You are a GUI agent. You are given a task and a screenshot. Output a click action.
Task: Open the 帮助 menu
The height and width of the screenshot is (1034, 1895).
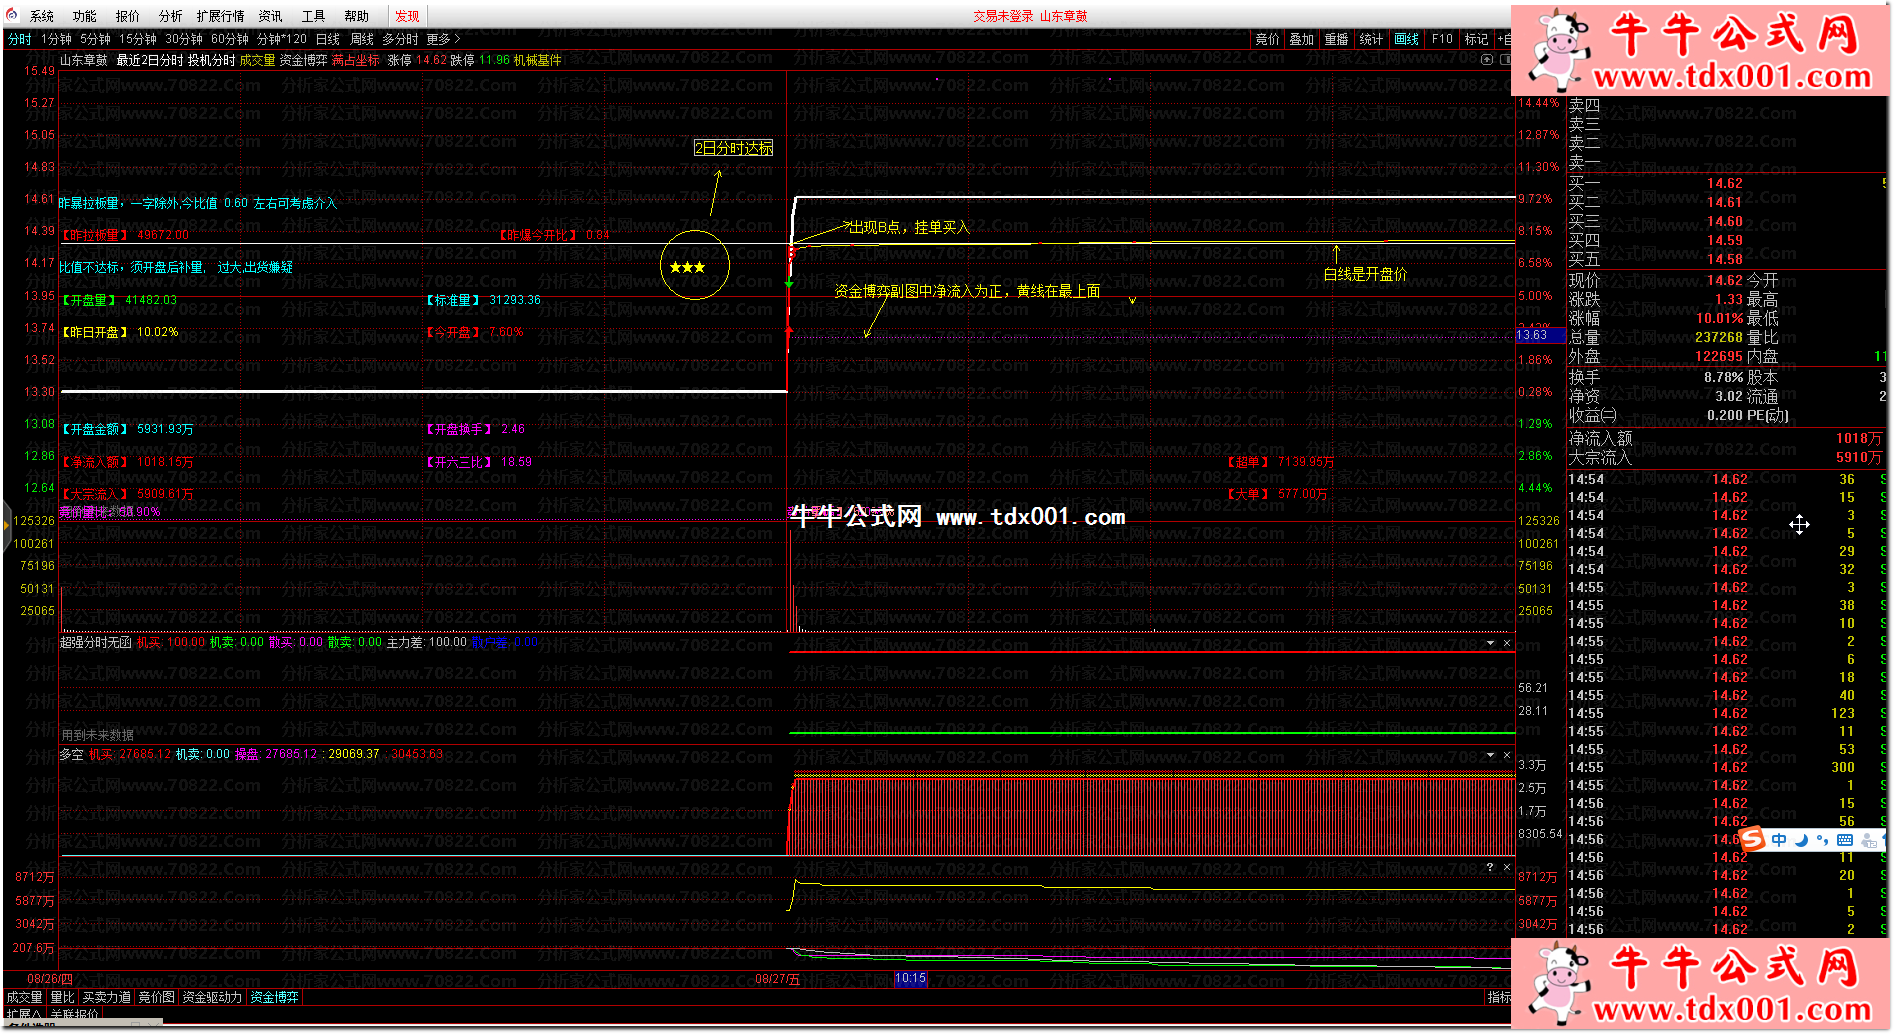pyautogui.click(x=357, y=16)
